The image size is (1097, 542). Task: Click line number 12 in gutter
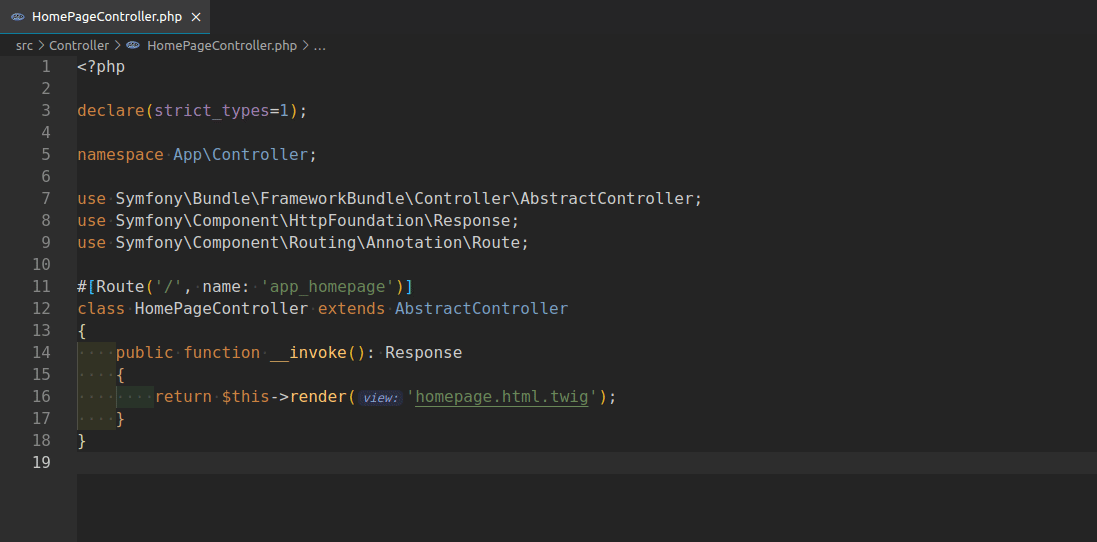click(x=41, y=308)
